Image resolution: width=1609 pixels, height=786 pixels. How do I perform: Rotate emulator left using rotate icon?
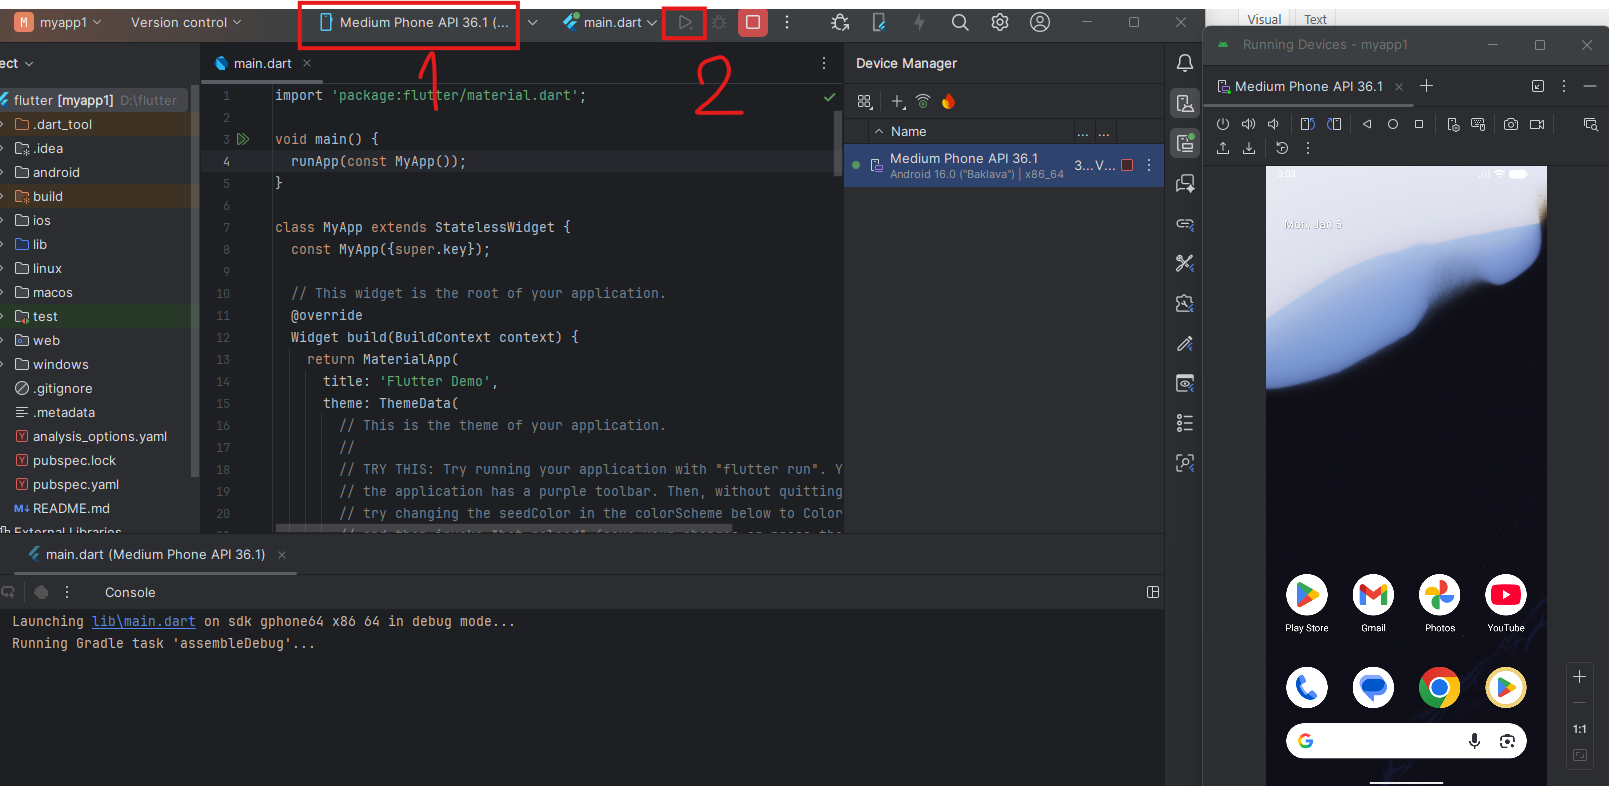1307,124
